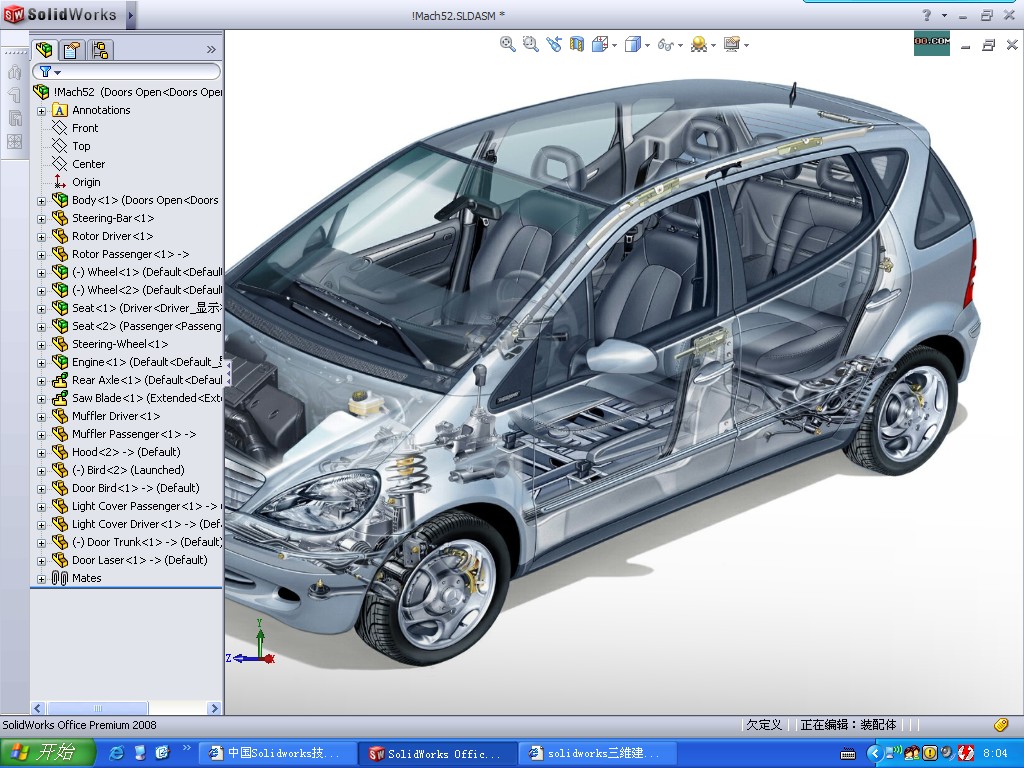The image size is (1024, 768).
Task: Click the Previous View icon
Action: (x=554, y=44)
